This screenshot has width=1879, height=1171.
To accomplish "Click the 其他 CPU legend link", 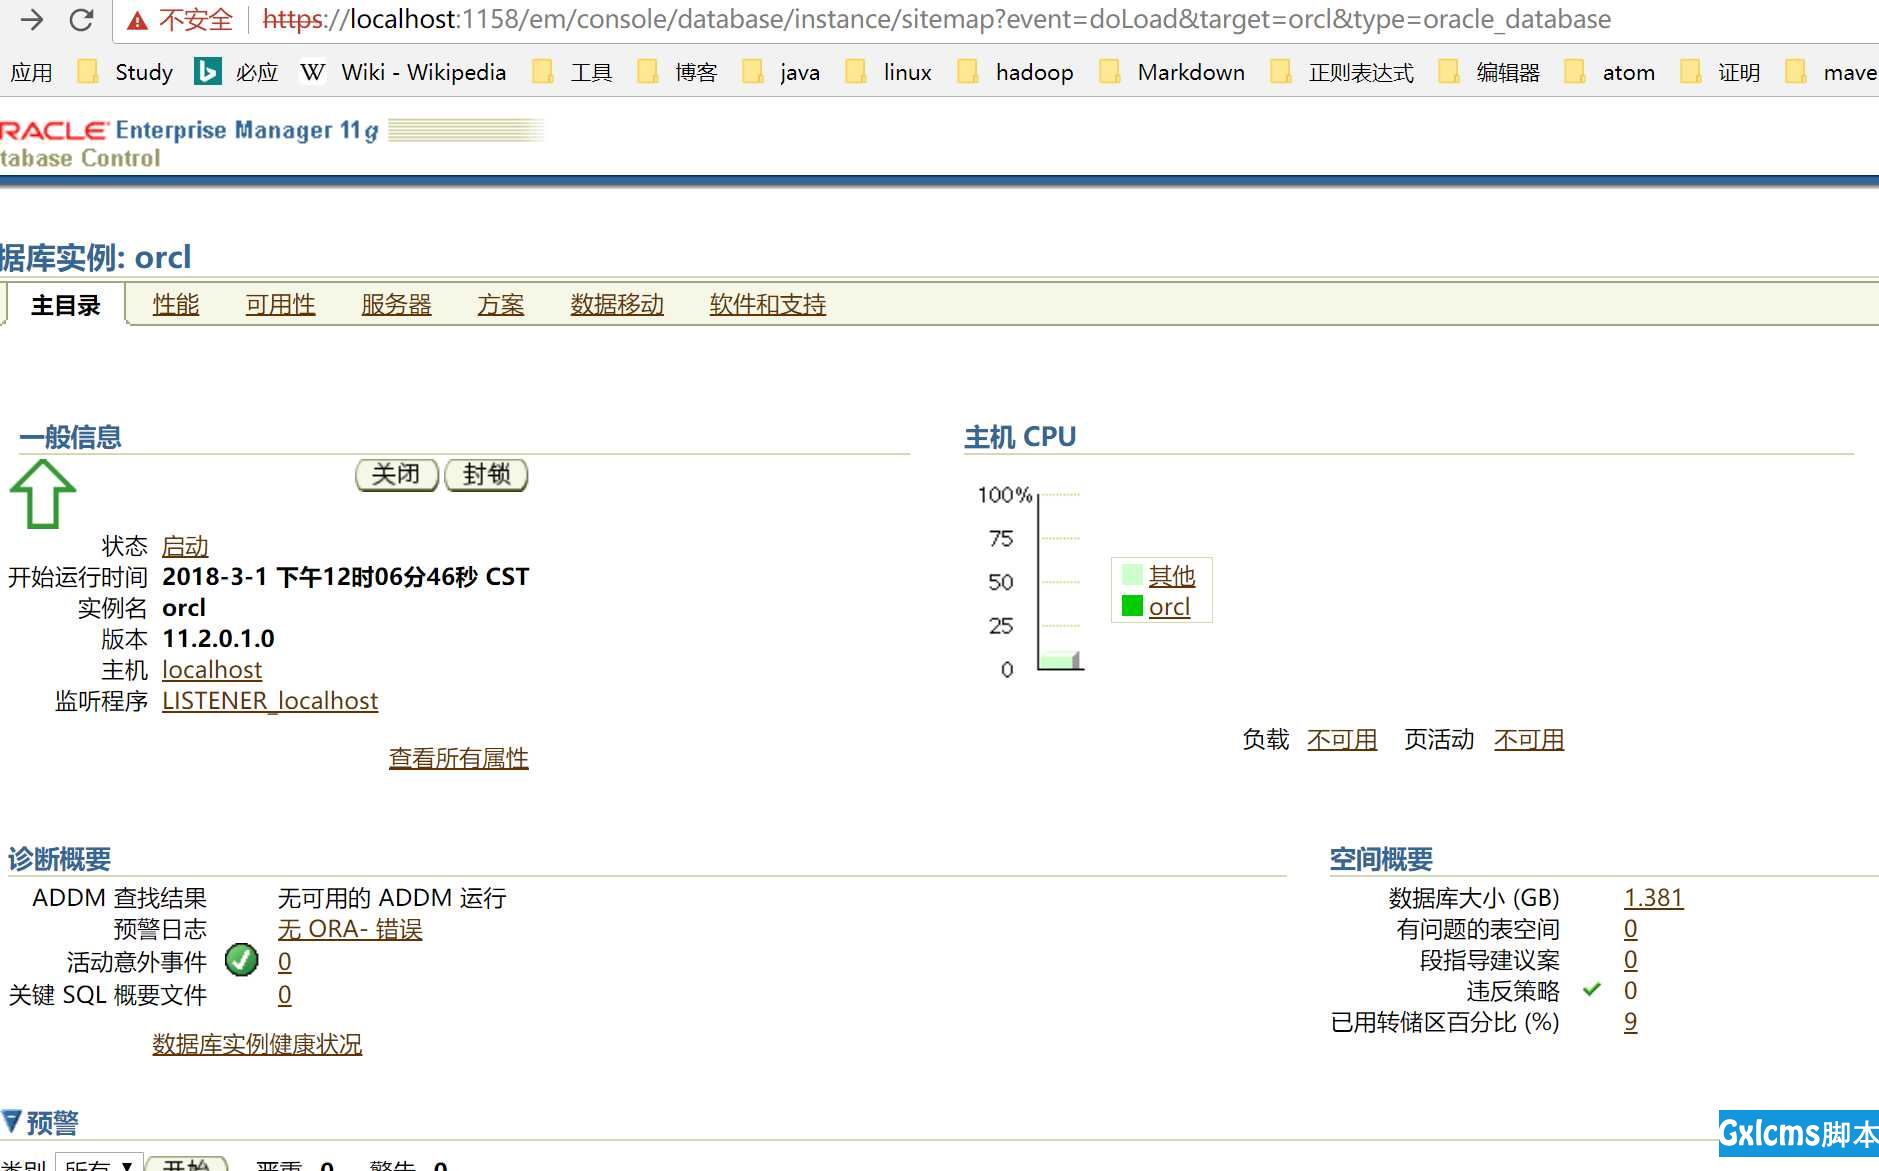I will click(1172, 576).
